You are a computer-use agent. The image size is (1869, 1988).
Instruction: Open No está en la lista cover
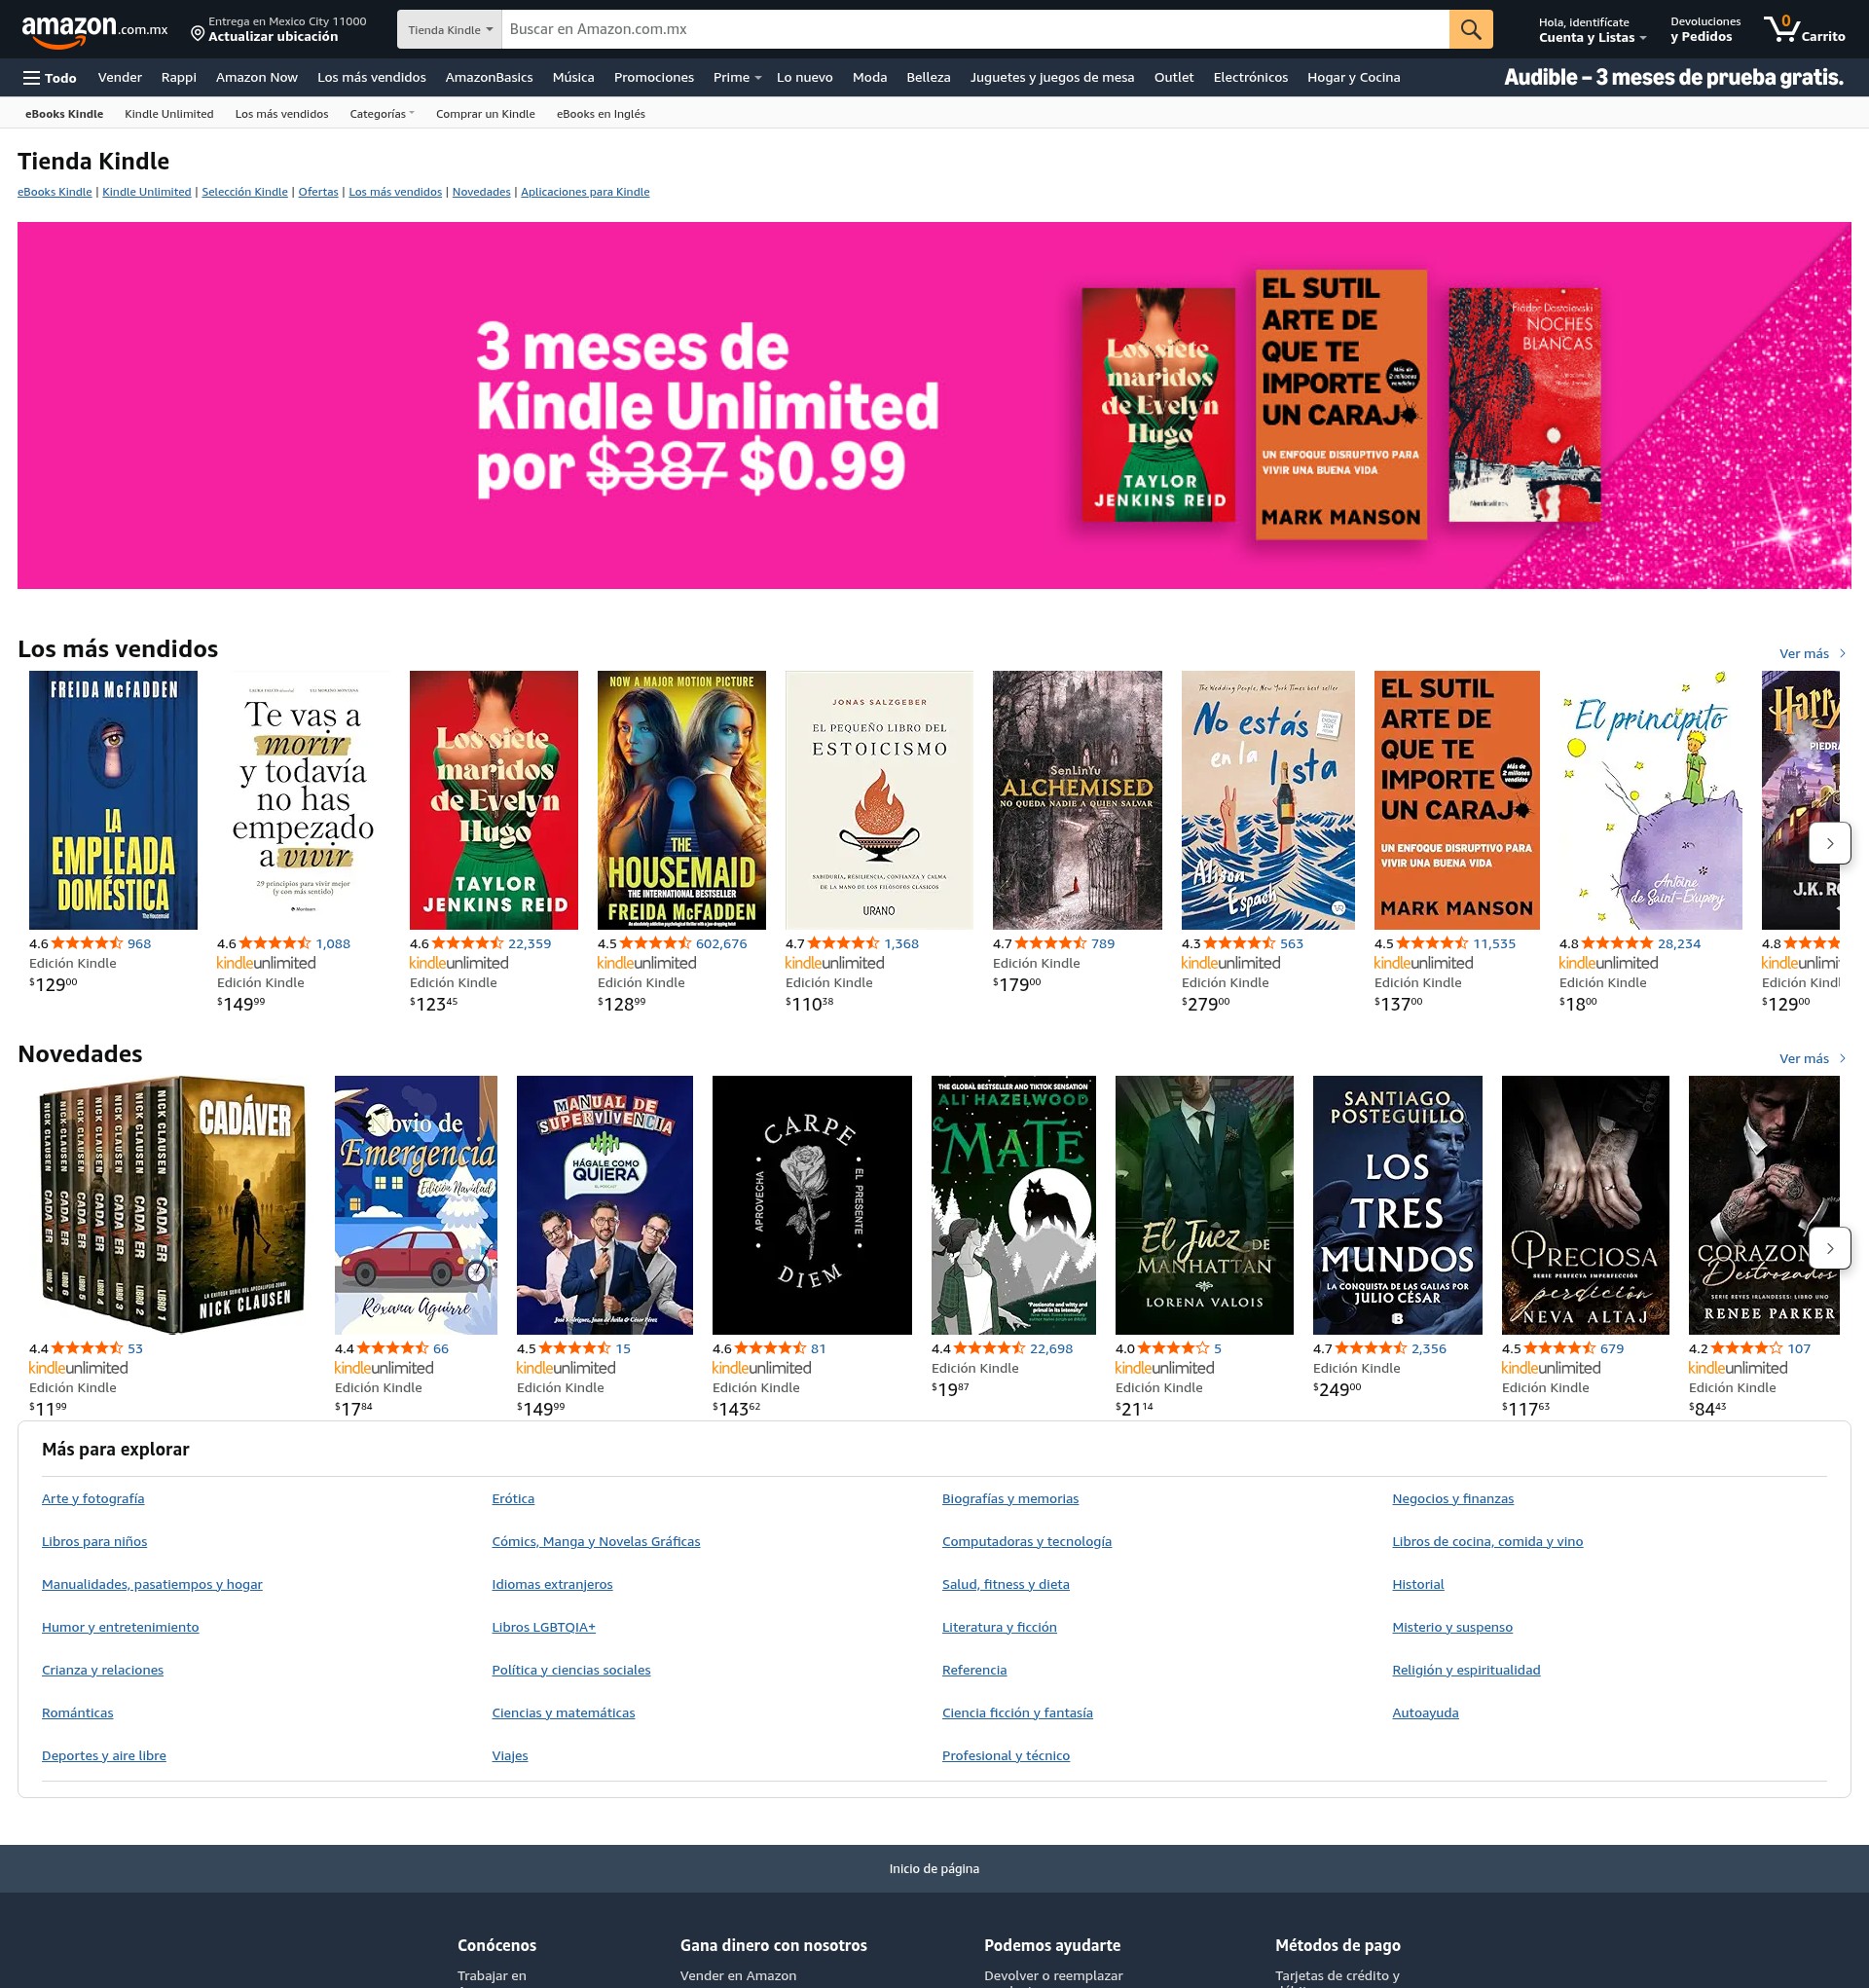click(x=1268, y=800)
